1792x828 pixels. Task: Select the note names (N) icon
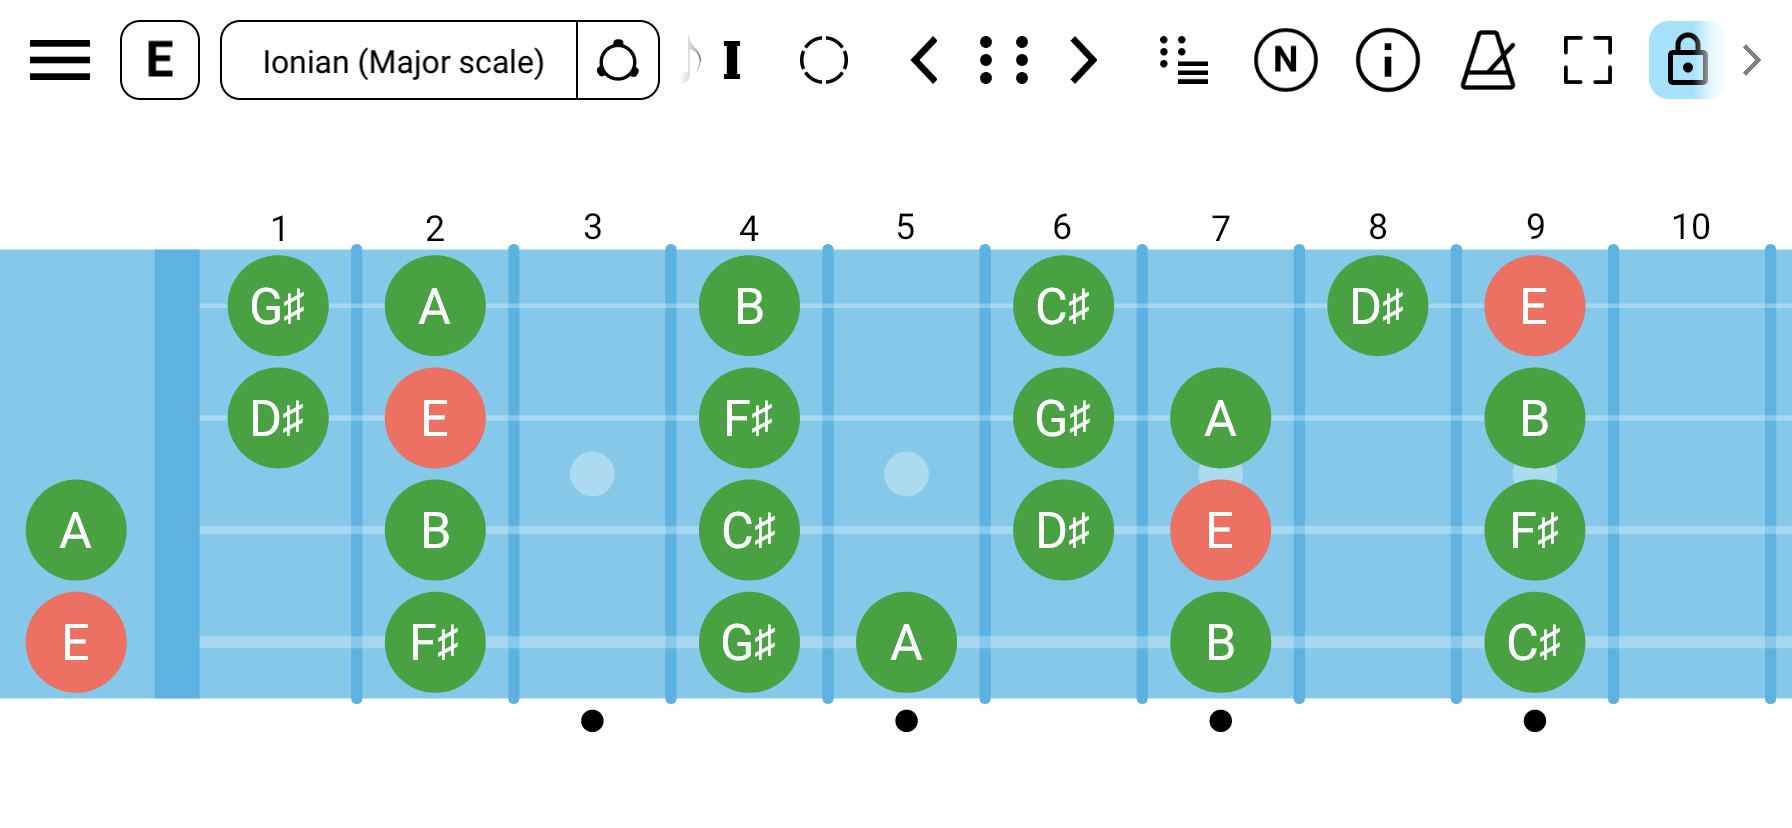coord(1286,60)
